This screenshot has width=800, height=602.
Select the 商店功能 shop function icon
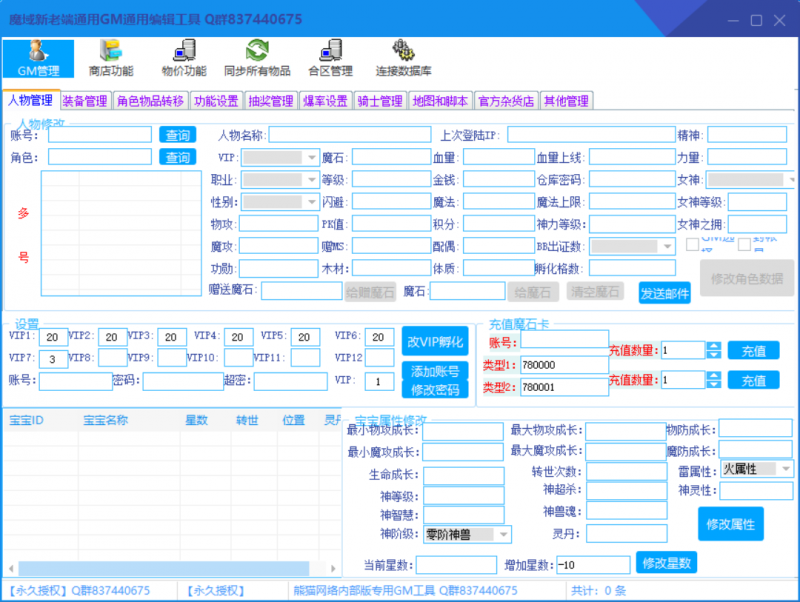pos(113,56)
